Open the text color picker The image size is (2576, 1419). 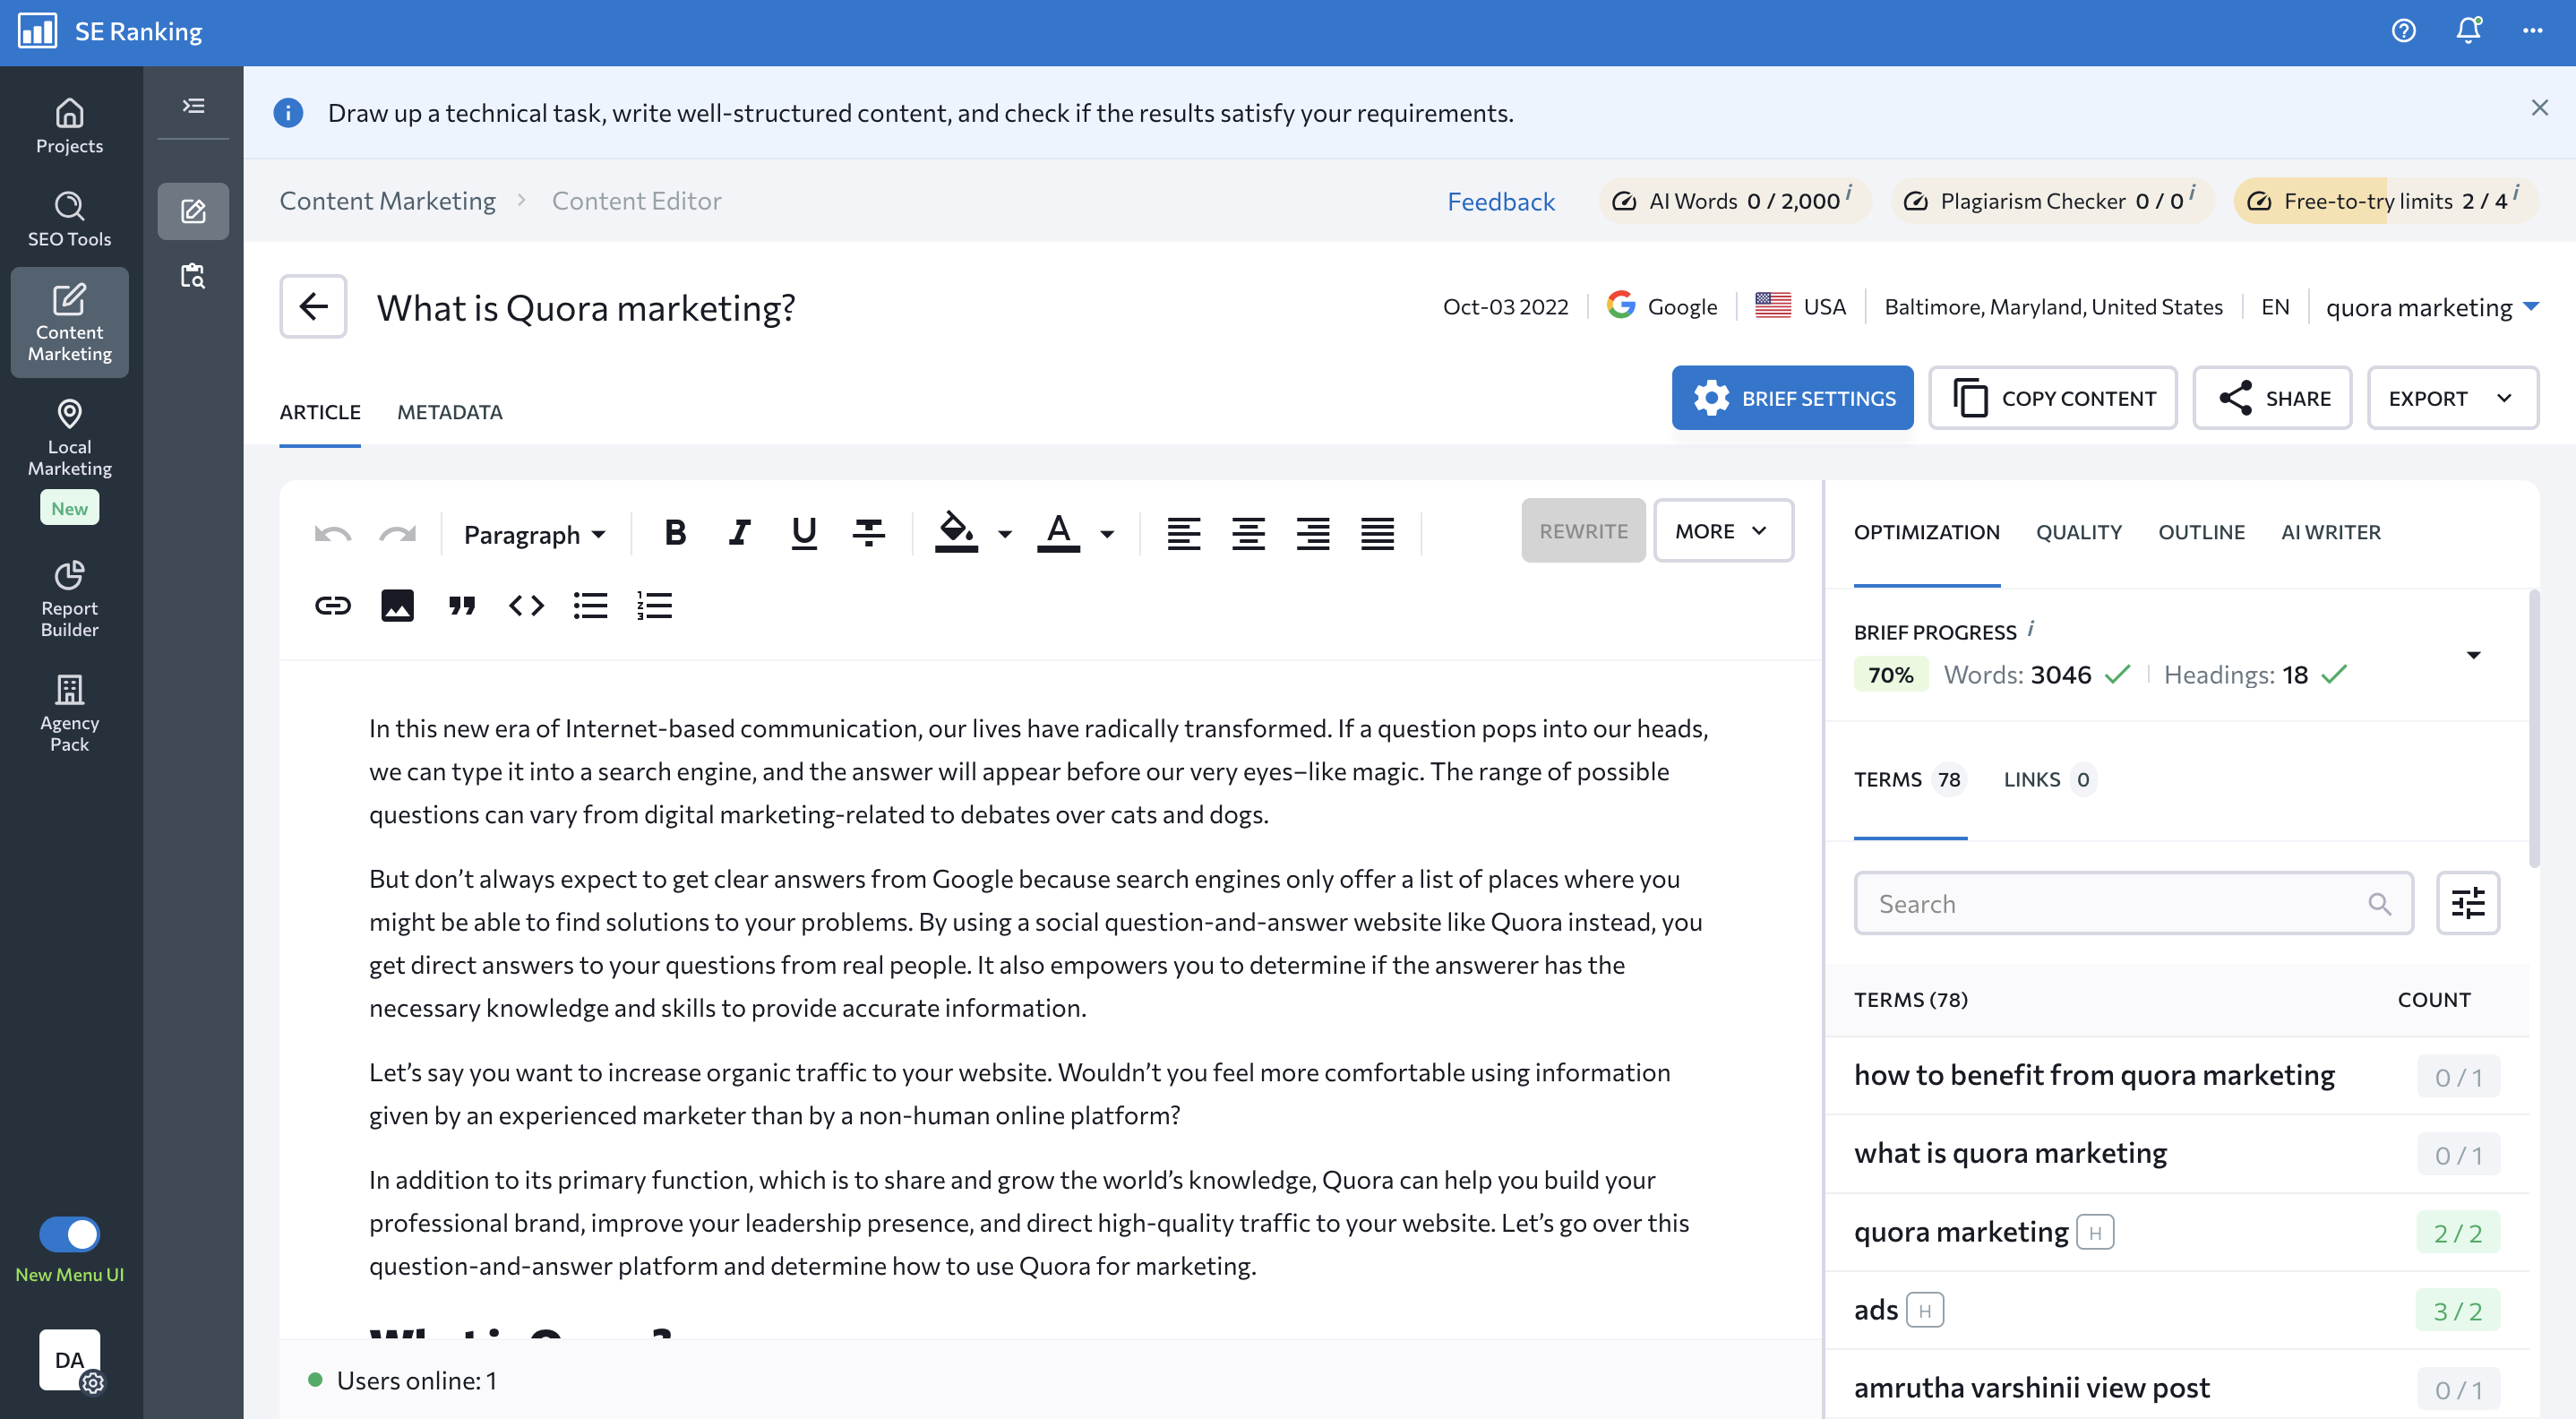pos(1058,532)
